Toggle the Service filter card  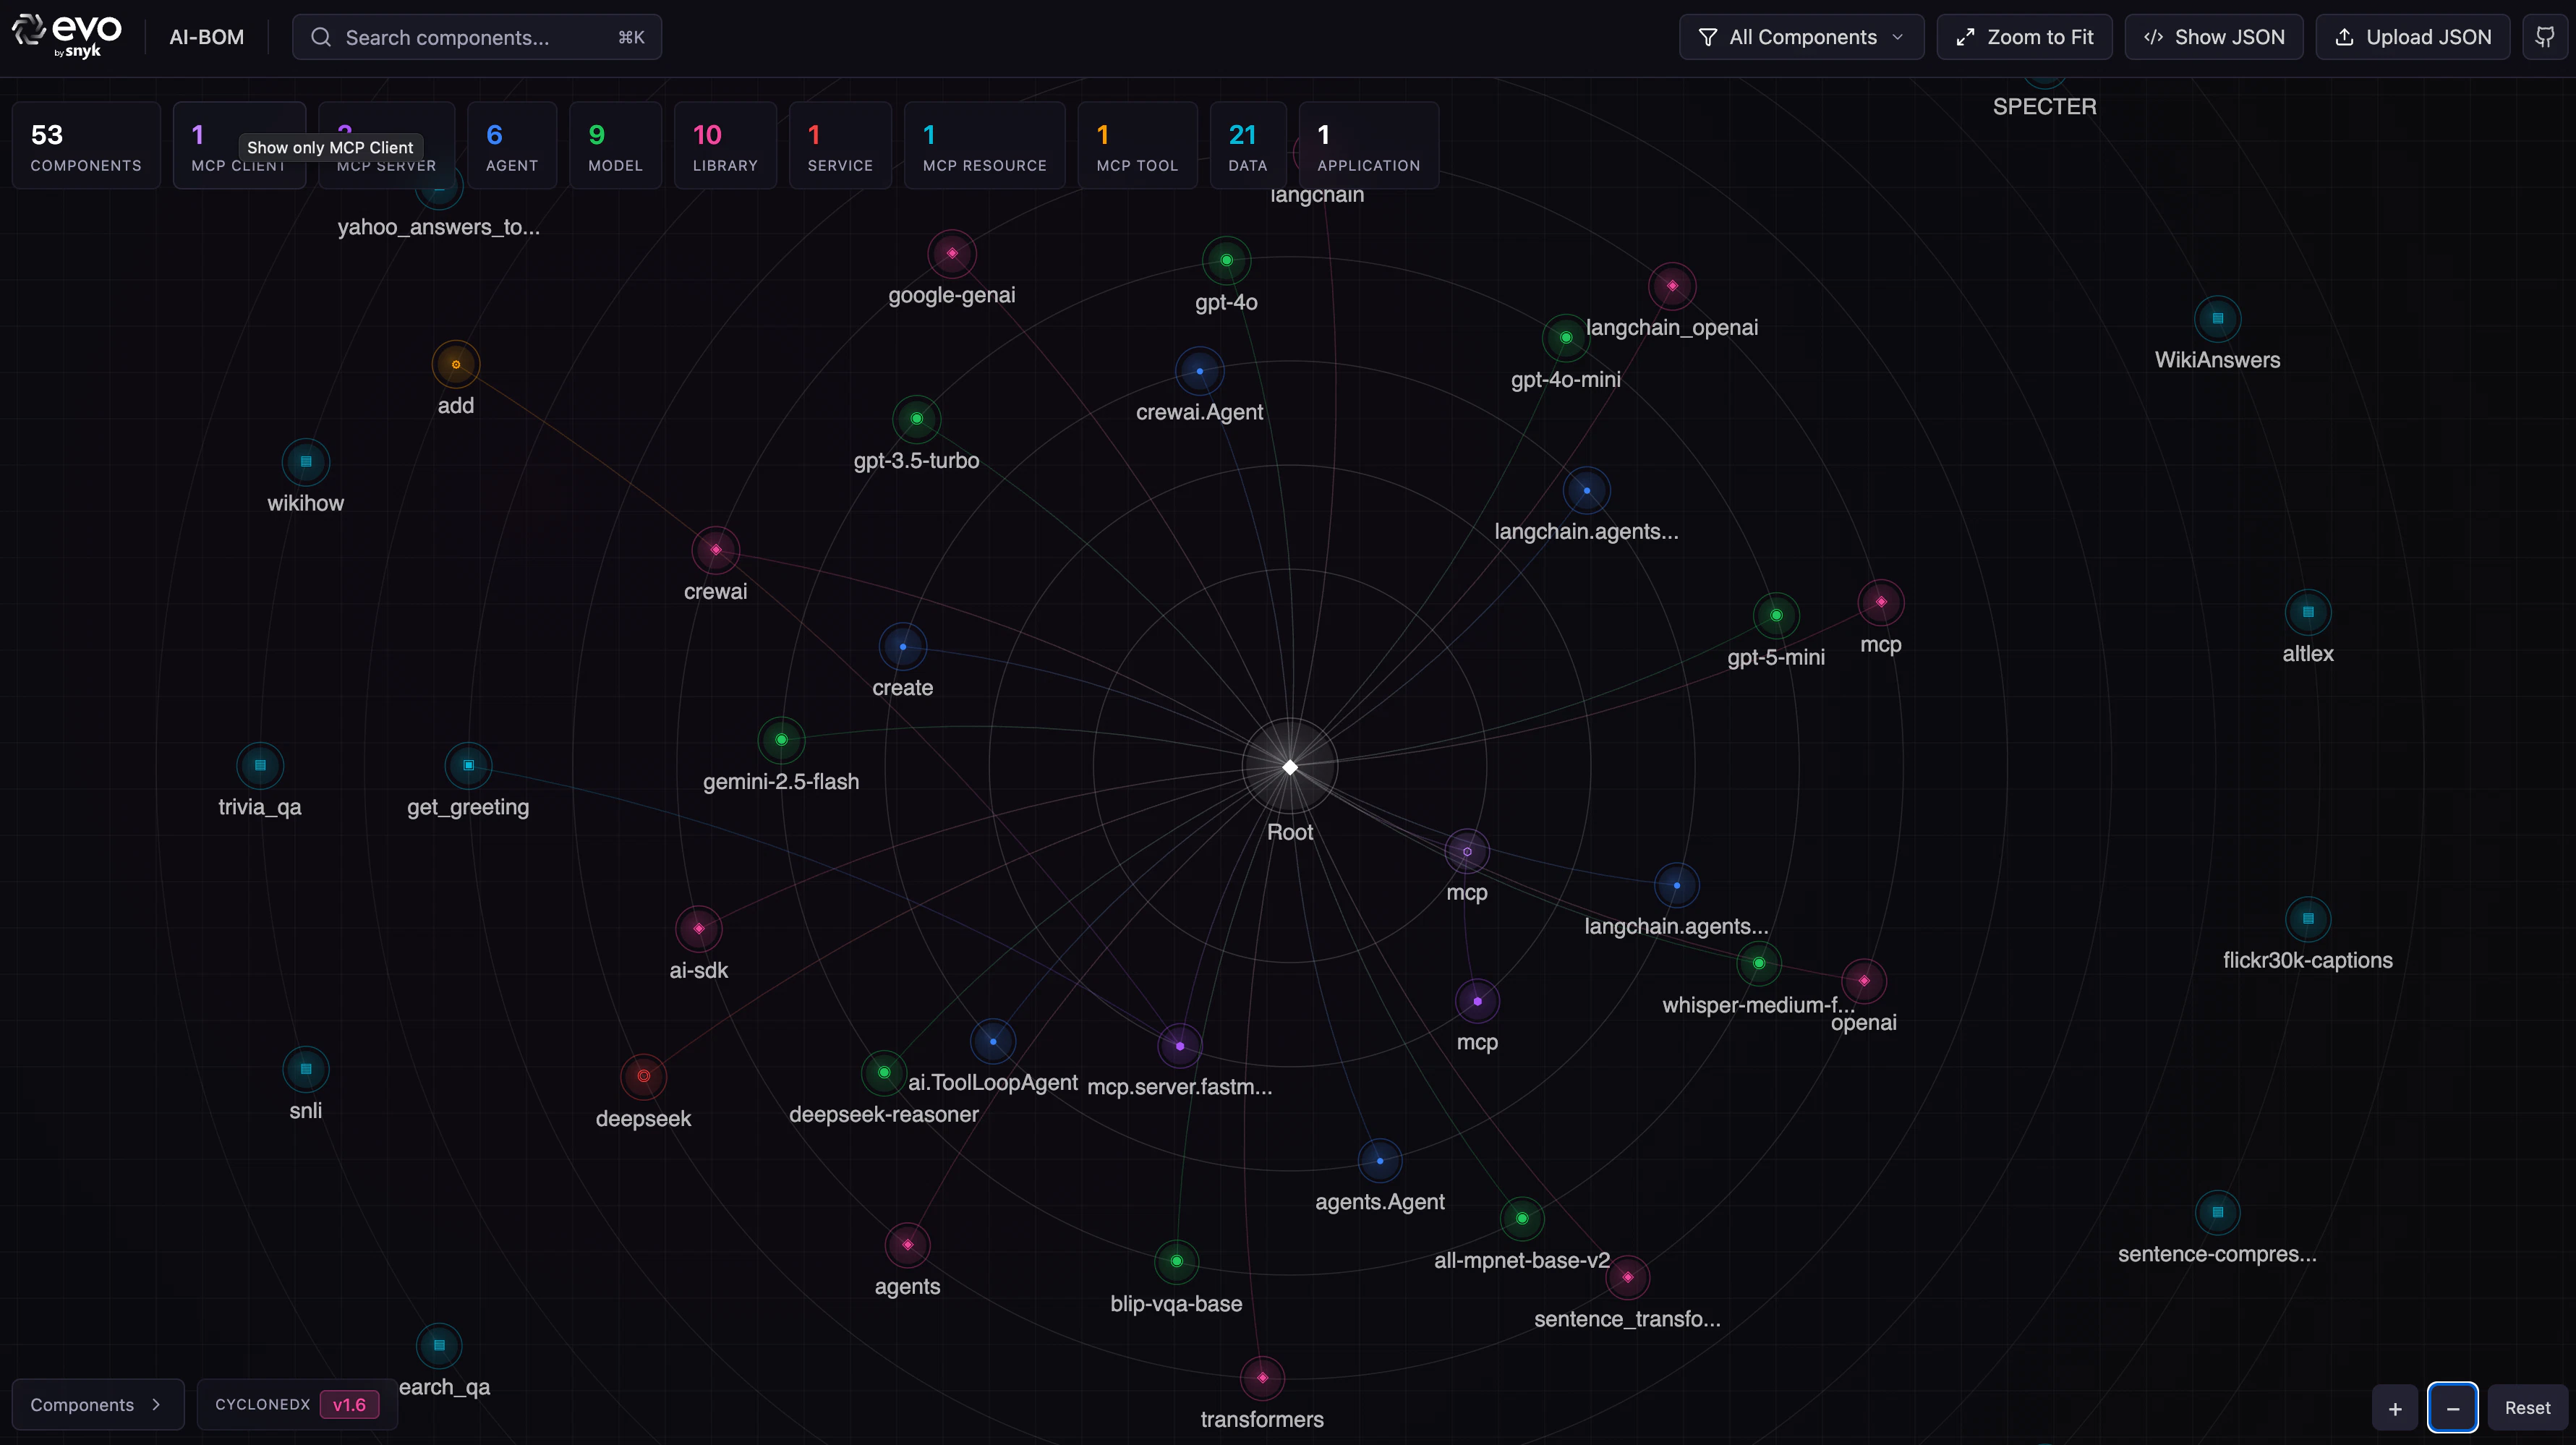[x=840, y=146]
